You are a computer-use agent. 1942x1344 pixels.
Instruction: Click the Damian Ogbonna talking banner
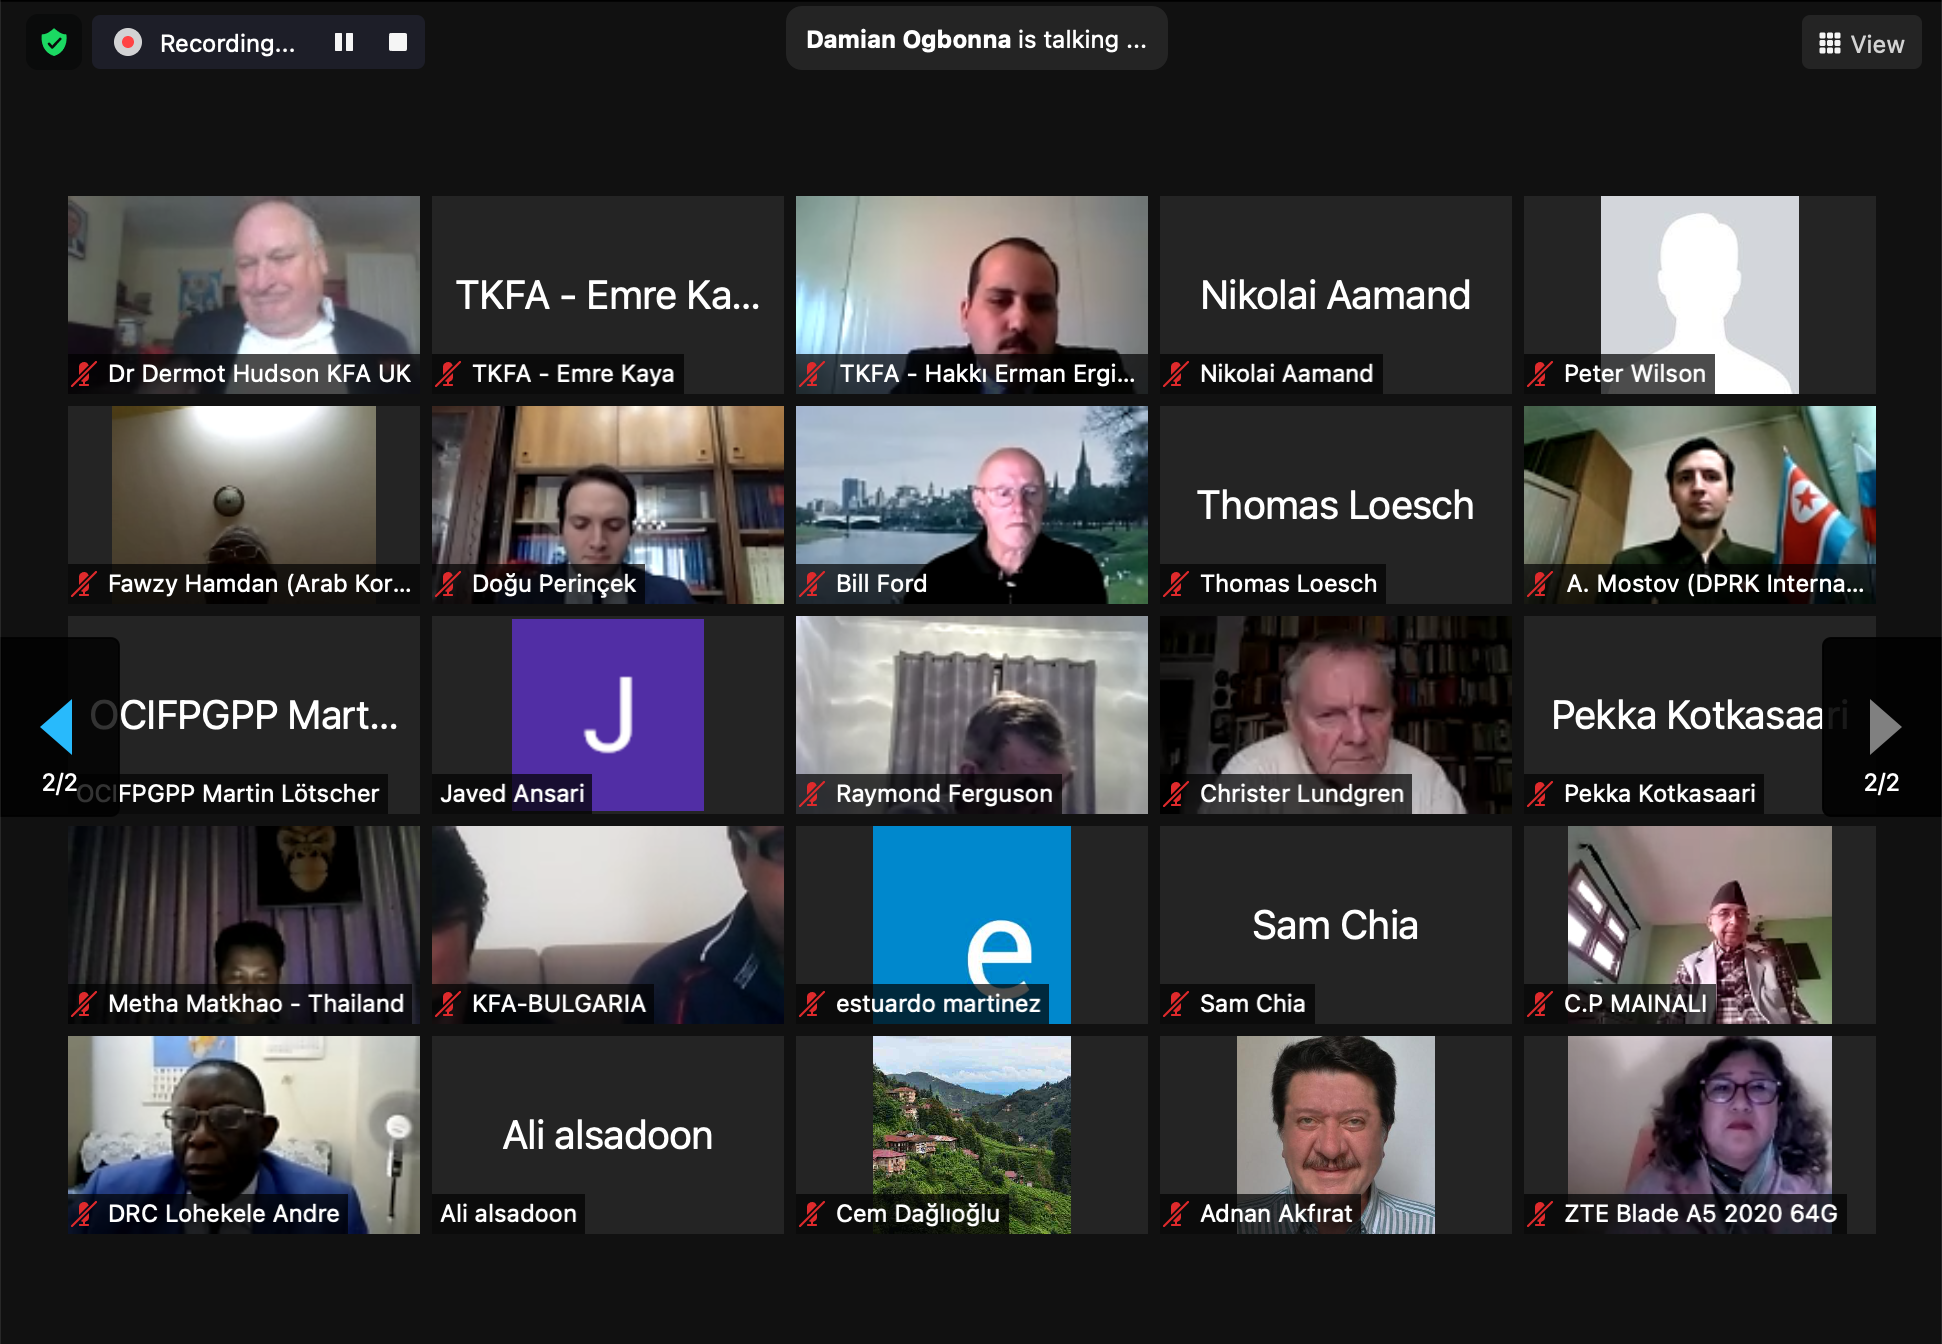tap(976, 39)
